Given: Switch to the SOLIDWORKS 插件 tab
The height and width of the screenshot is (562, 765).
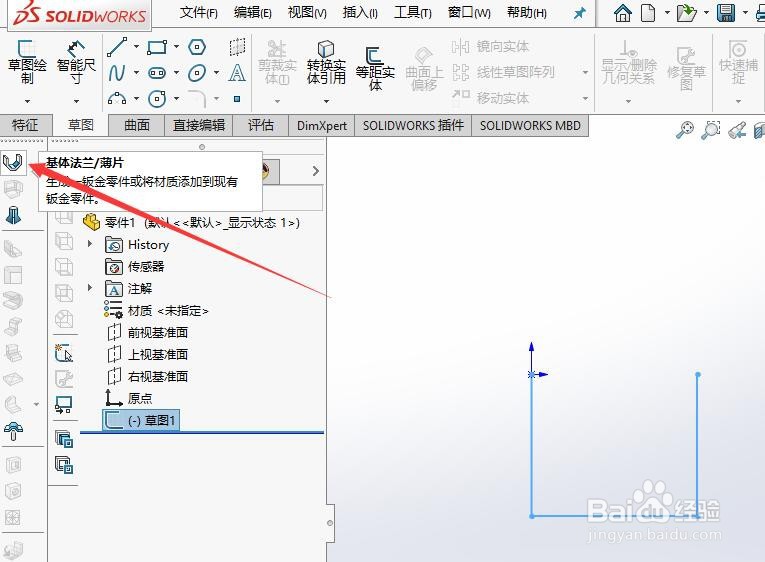Looking at the screenshot, I should click(x=413, y=125).
